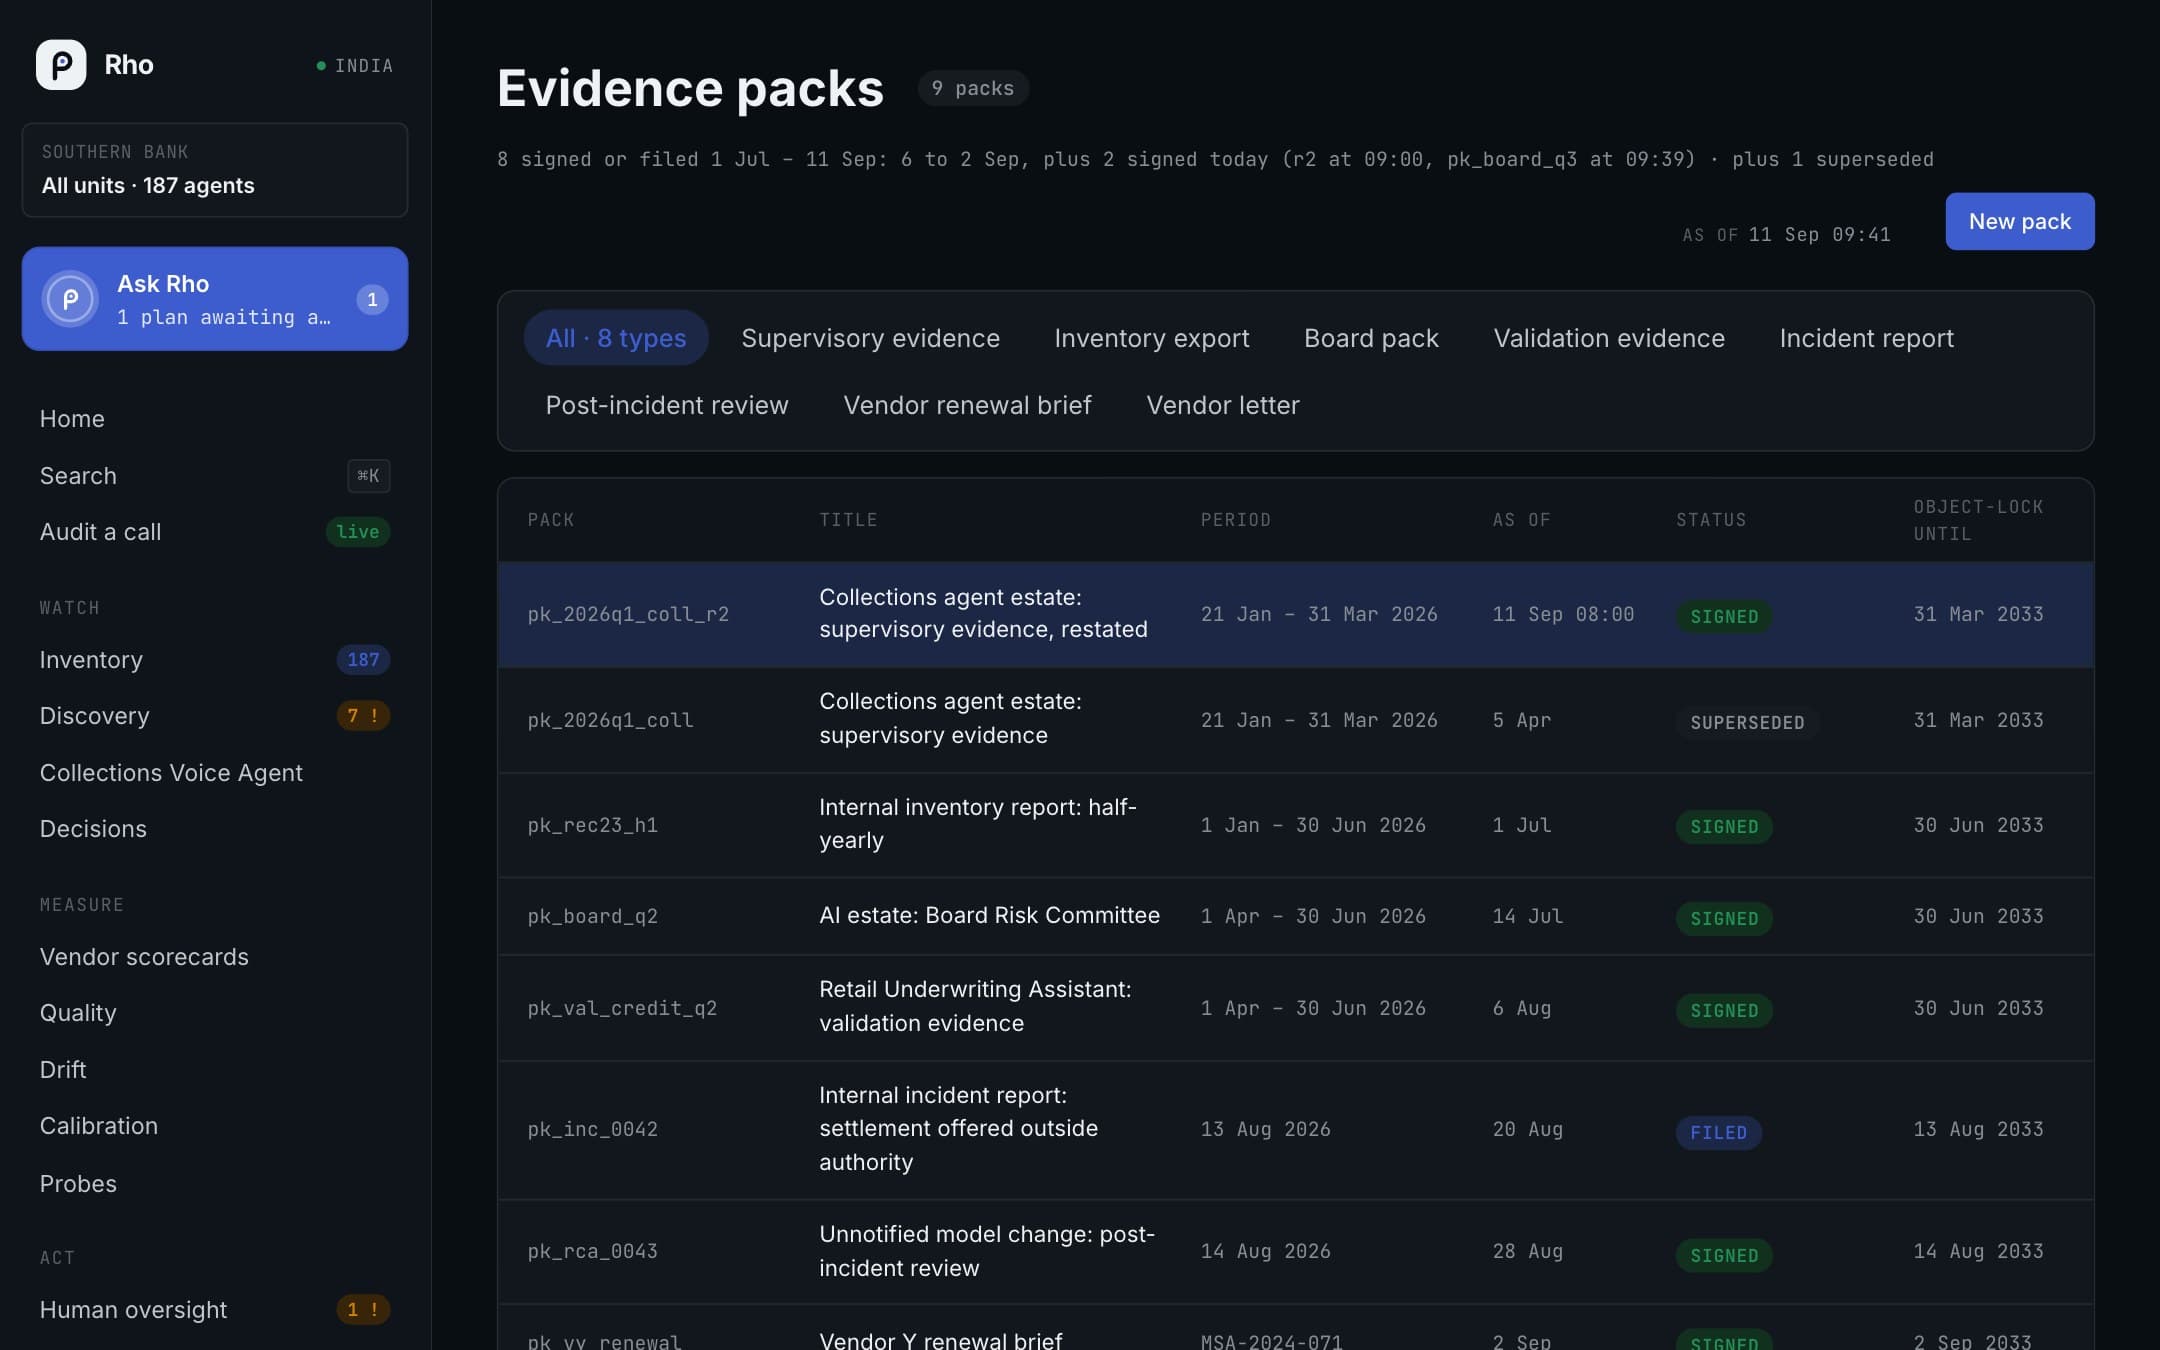Select the All · 8 types filter

click(x=616, y=338)
